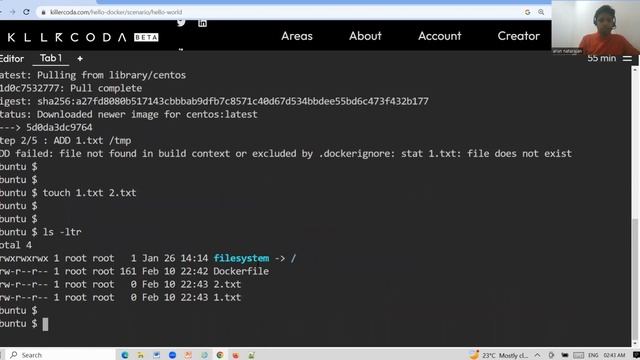The height and width of the screenshot is (360, 640).
Task: Click the 02:43 AM clock
Action: point(614,355)
